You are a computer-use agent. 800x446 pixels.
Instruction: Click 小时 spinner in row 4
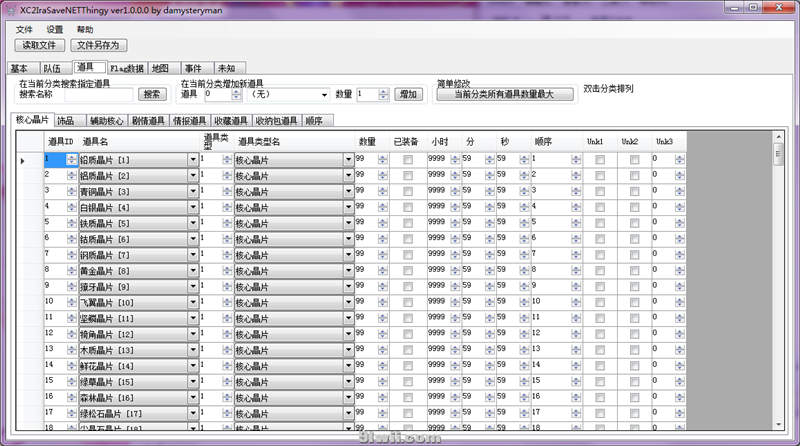[455, 207]
